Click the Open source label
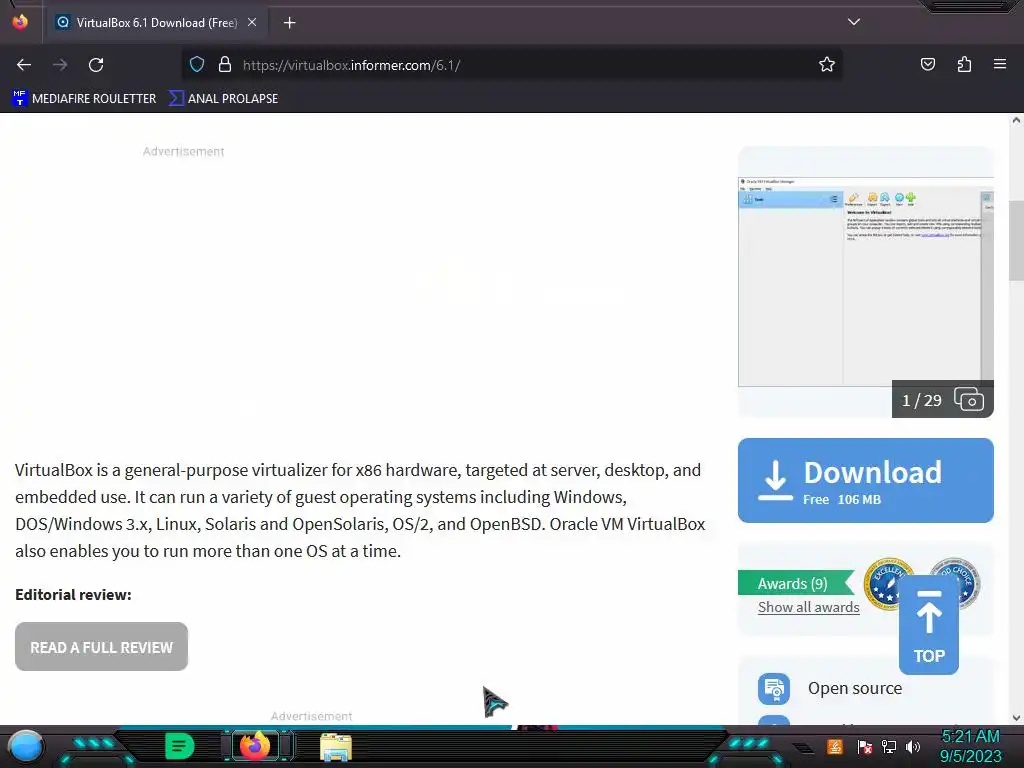 coord(855,688)
